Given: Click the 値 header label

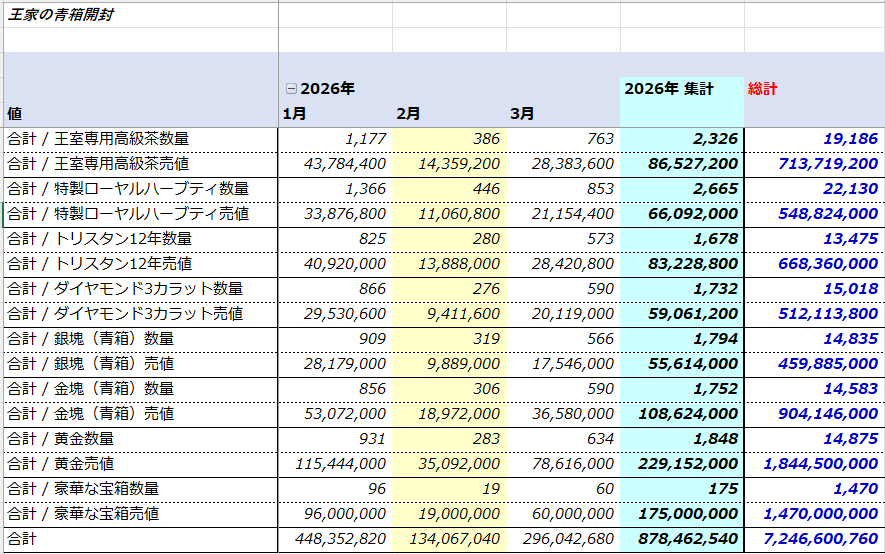Looking at the screenshot, I should coord(14,114).
